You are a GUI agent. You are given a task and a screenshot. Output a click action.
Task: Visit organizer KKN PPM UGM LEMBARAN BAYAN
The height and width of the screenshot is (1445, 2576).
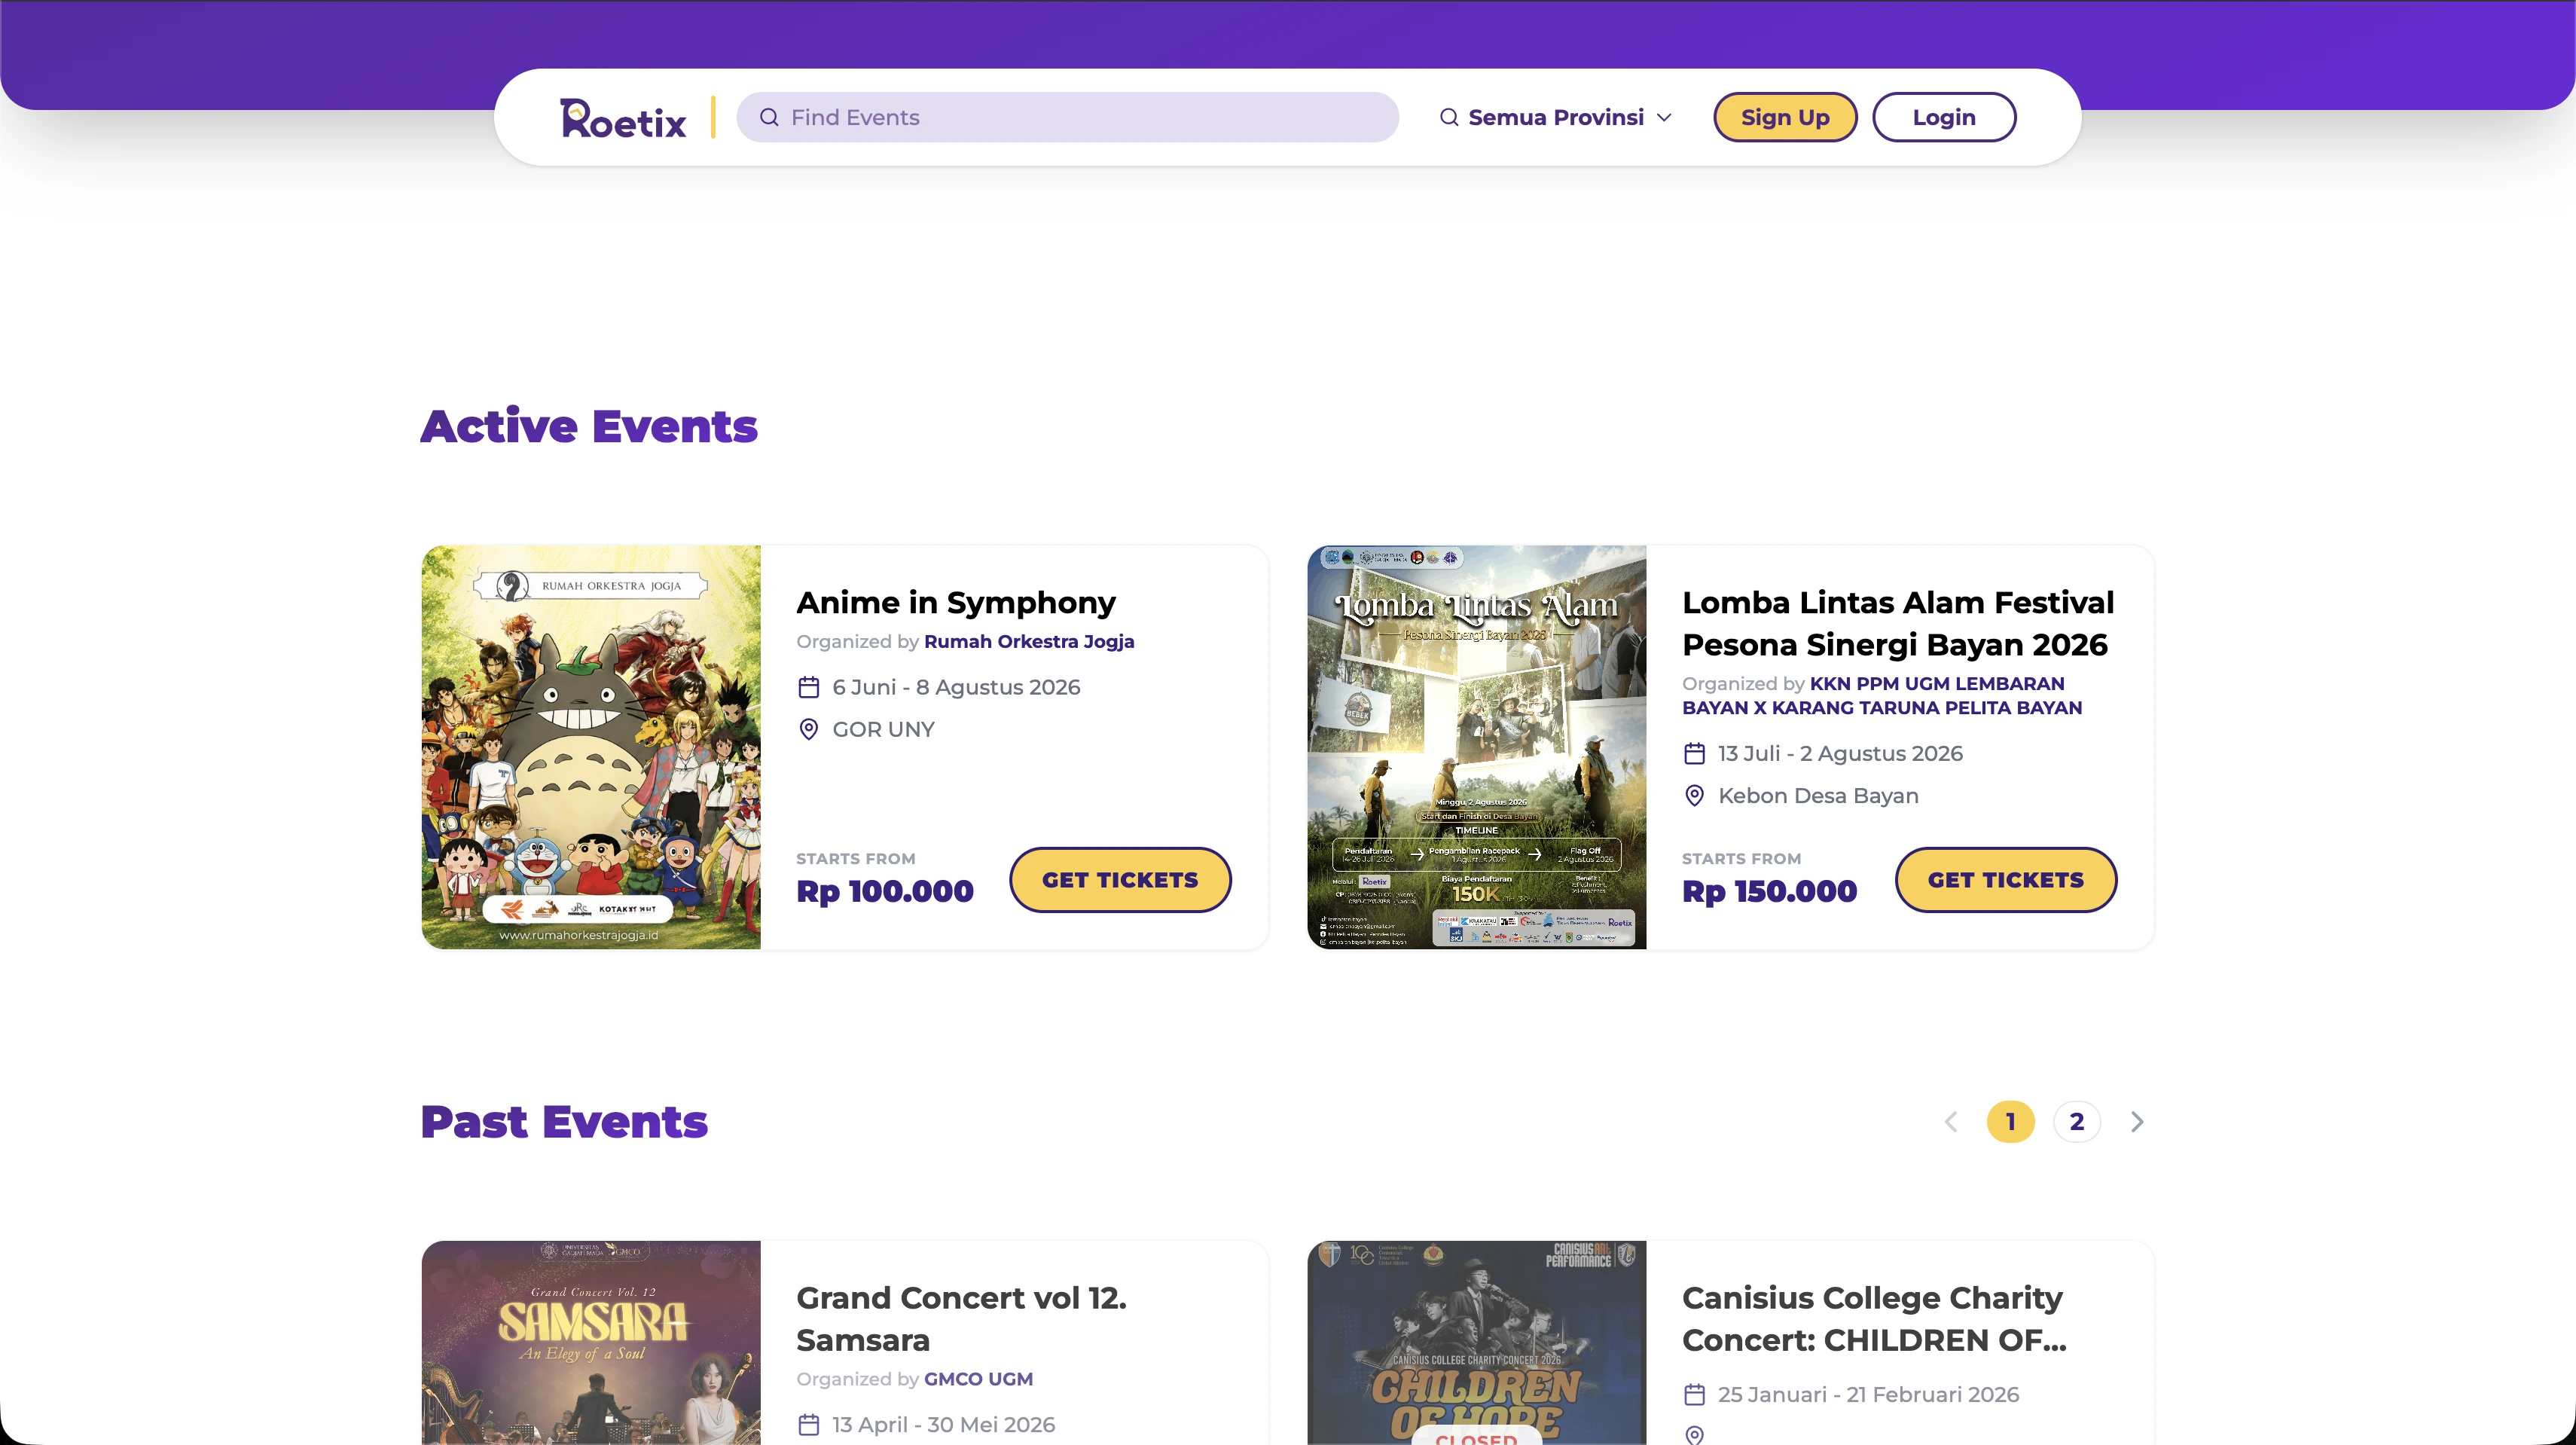pos(1882,695)
